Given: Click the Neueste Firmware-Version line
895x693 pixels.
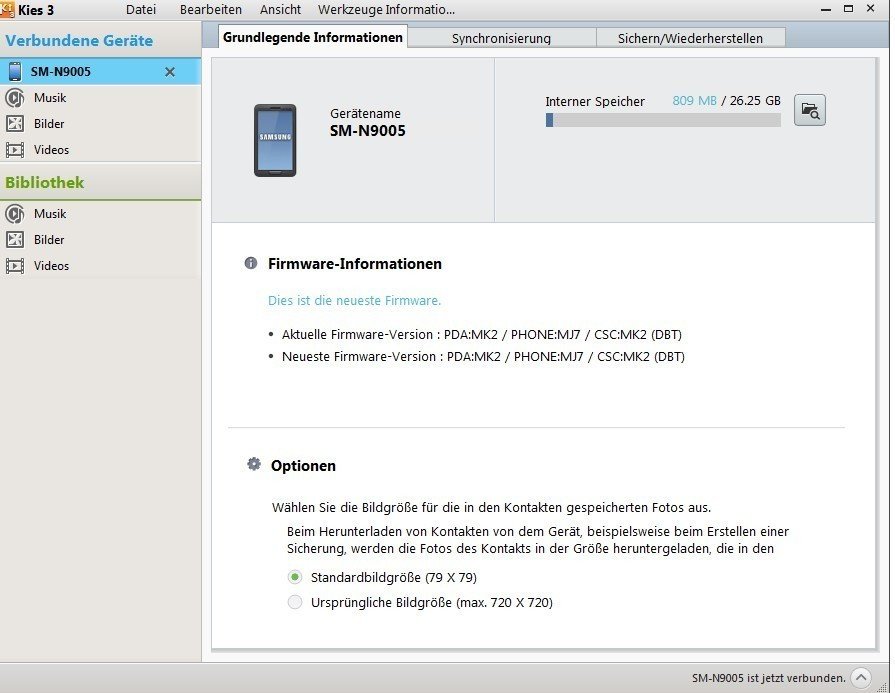Looking at the screenshot, I should (483, 357).
